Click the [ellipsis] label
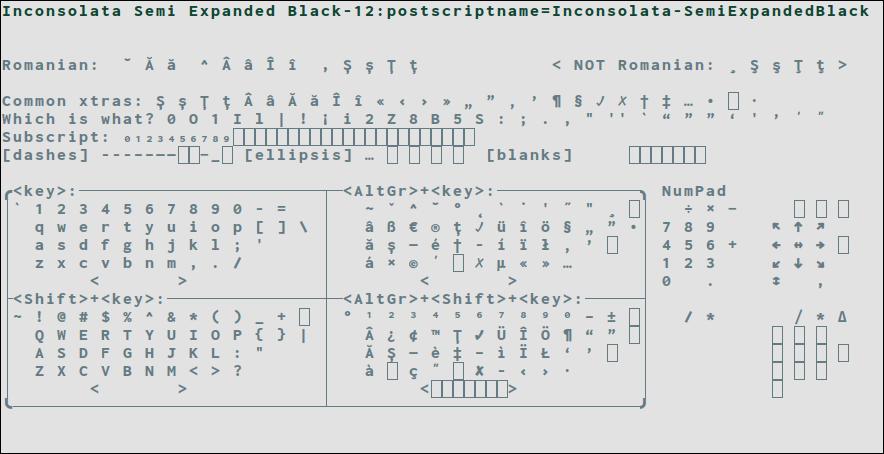The height and width of the screenshot is (454, 884). pyautogui.click(x=298, y=155)
